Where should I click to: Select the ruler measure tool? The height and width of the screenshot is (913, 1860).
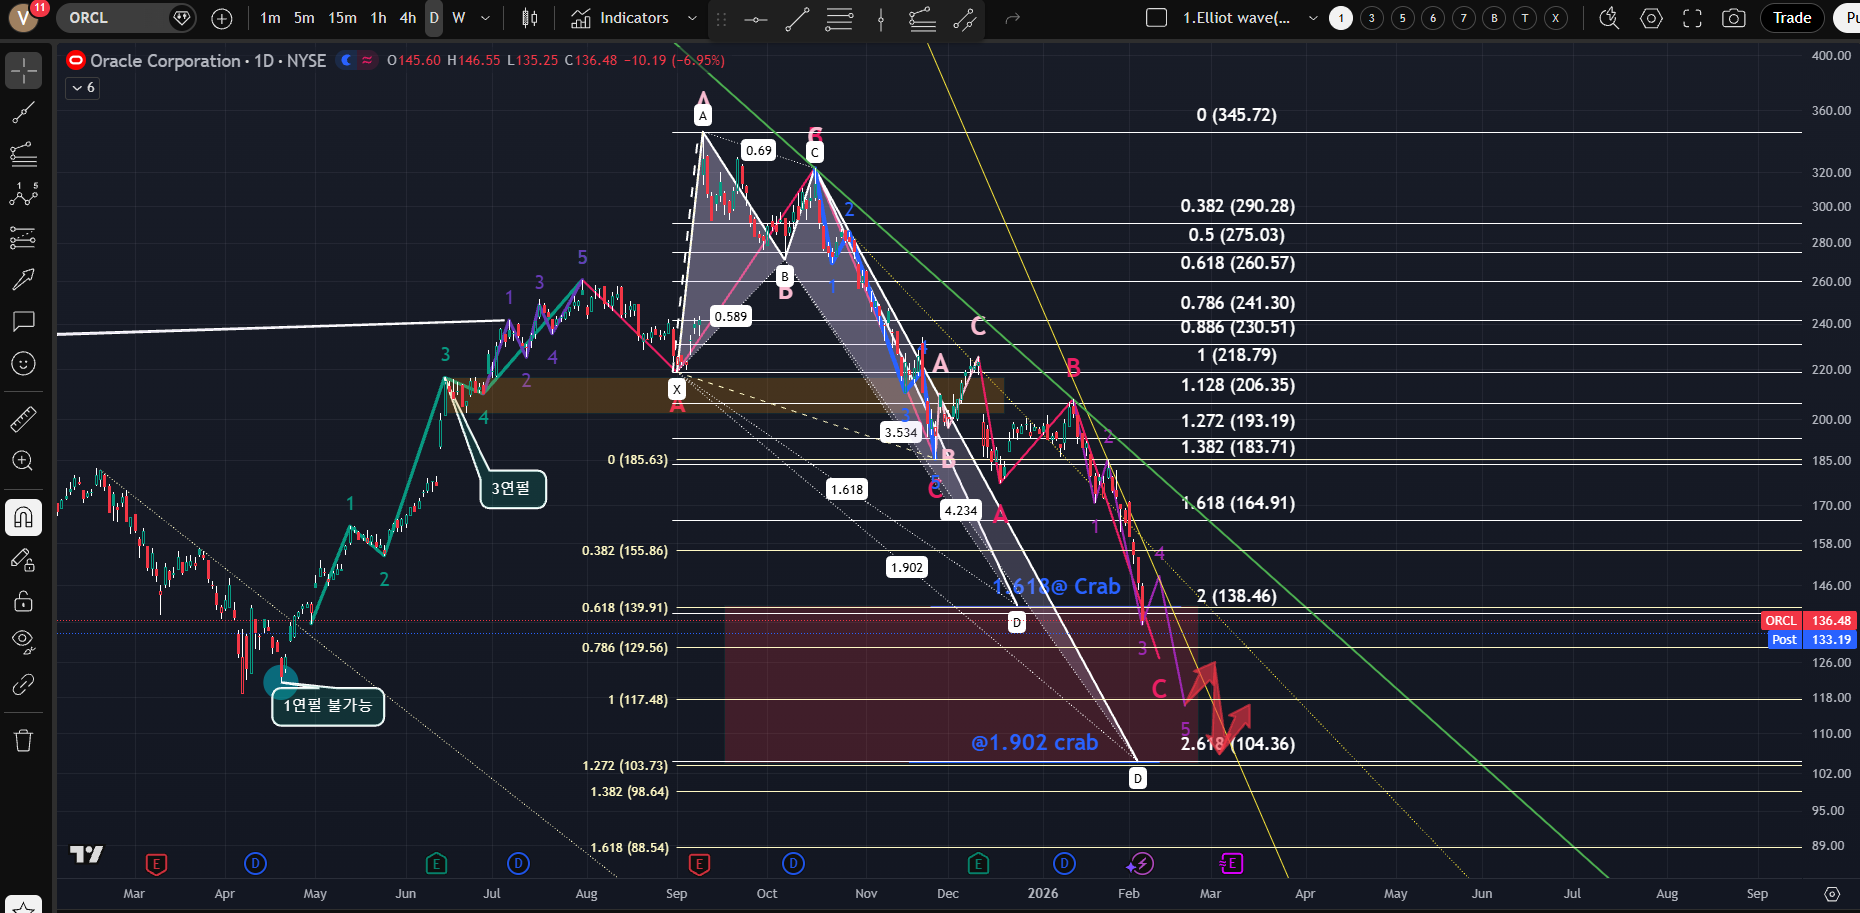pos(23,419)
